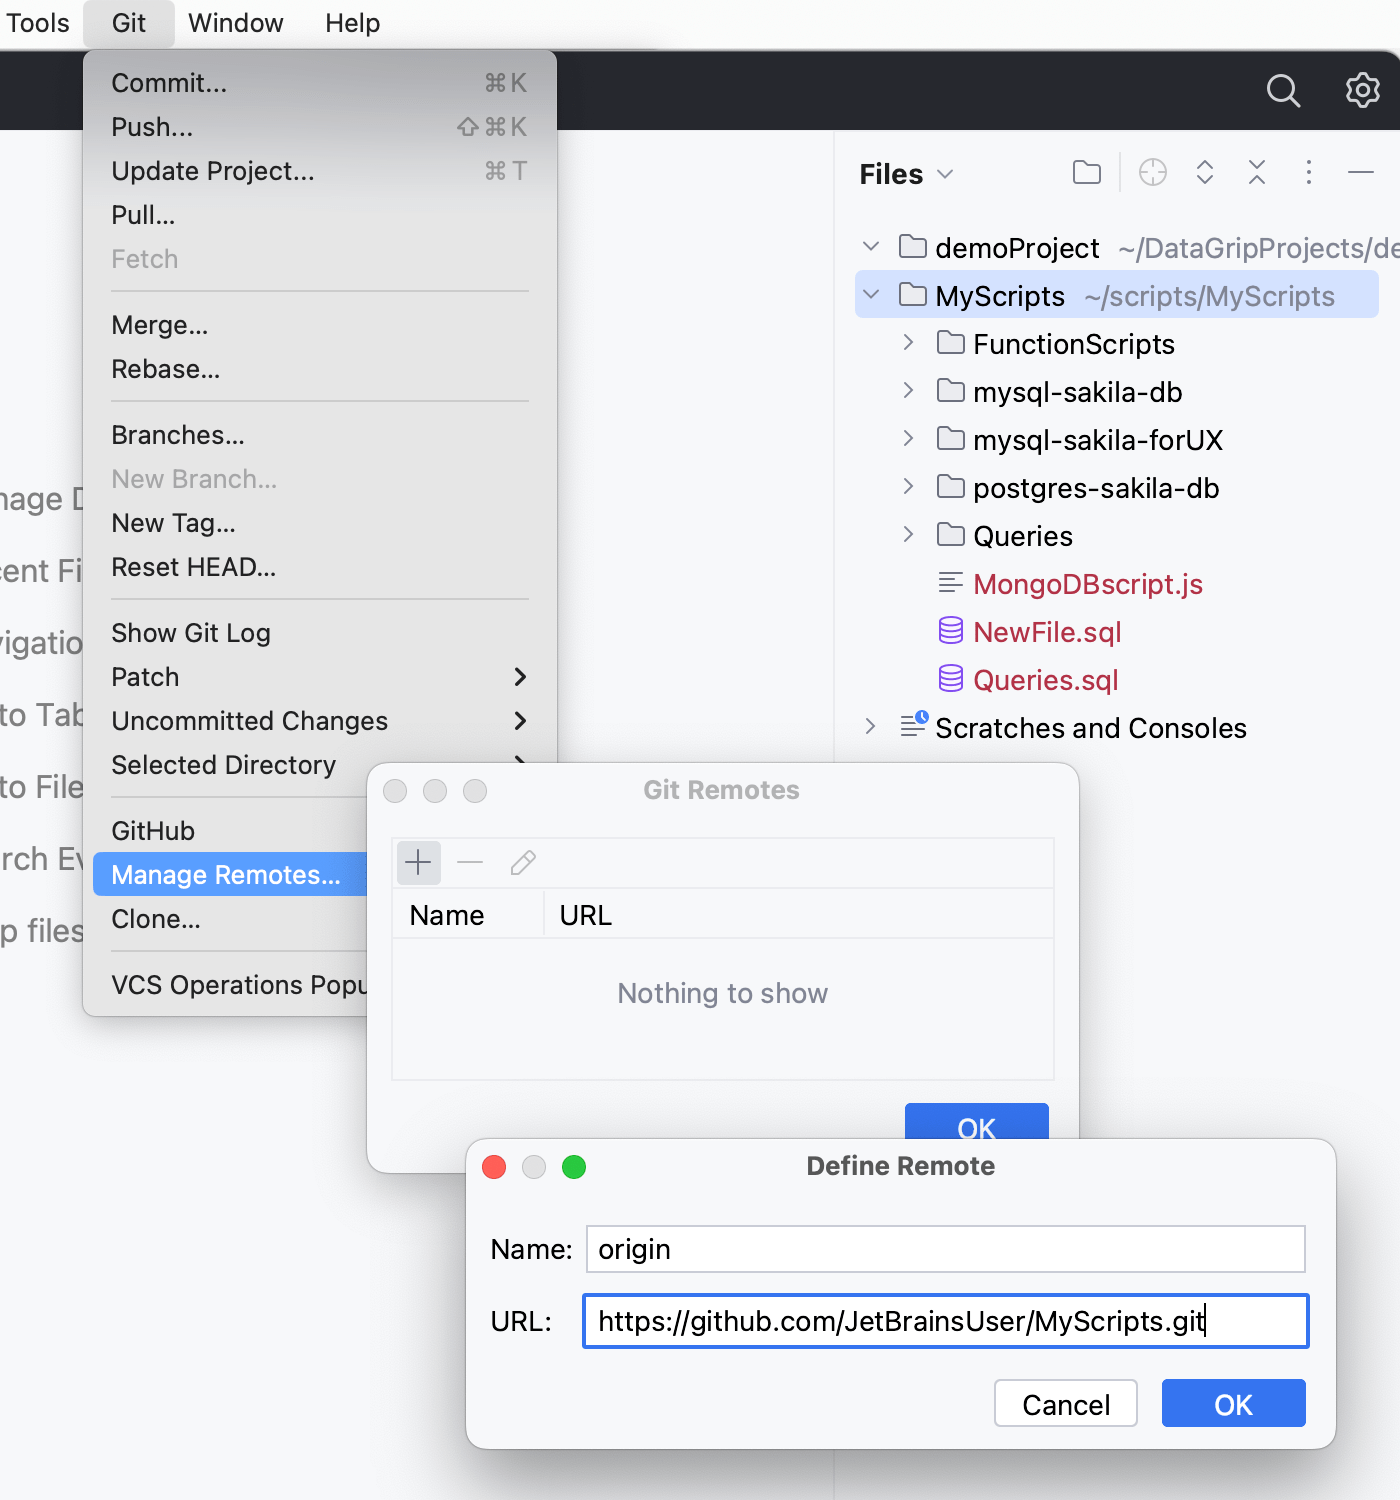Open the Window menu
1400x1500 pixels.
point(235,22)
